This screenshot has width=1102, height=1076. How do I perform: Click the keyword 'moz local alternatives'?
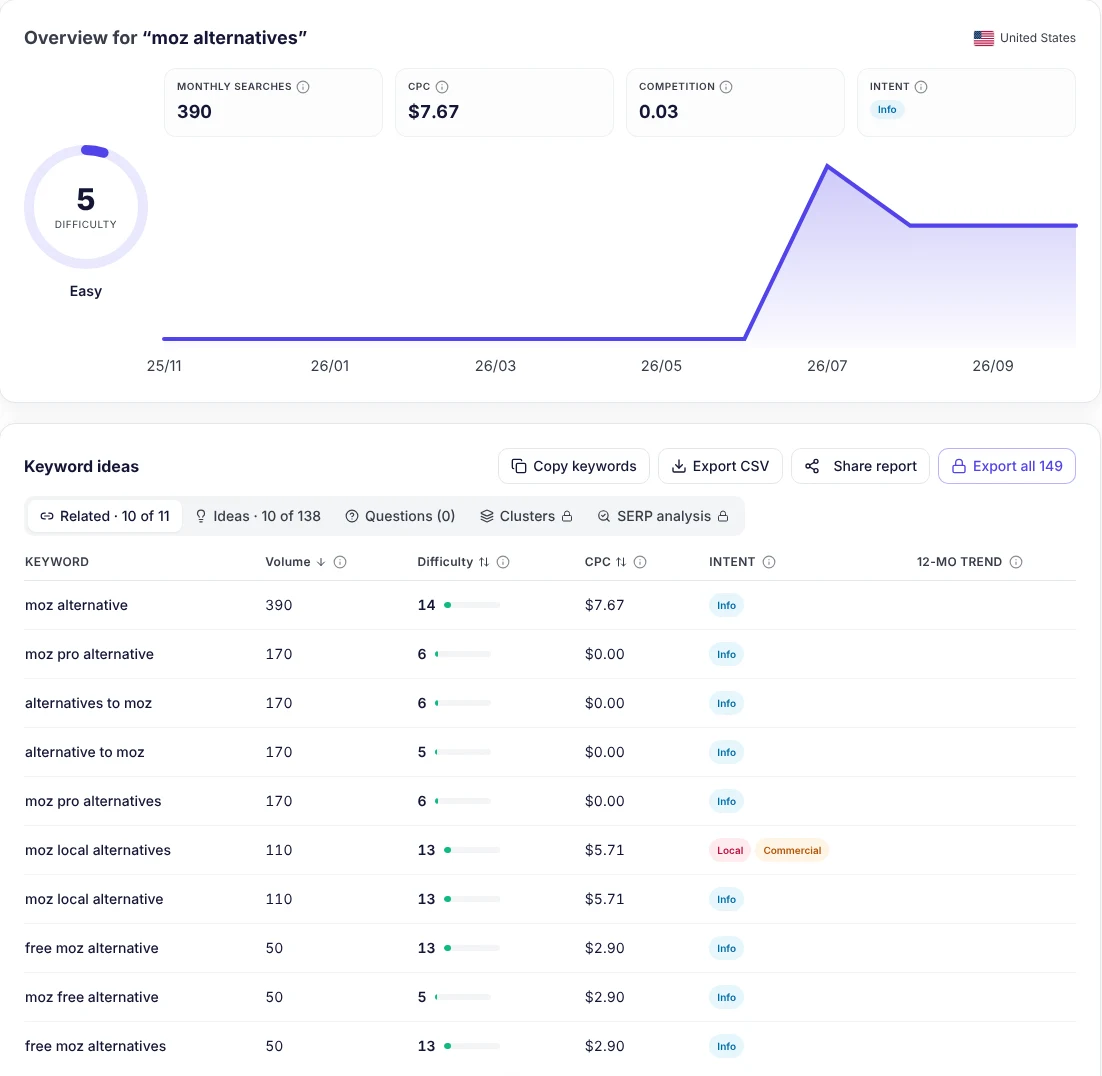[x=98, y=850]
